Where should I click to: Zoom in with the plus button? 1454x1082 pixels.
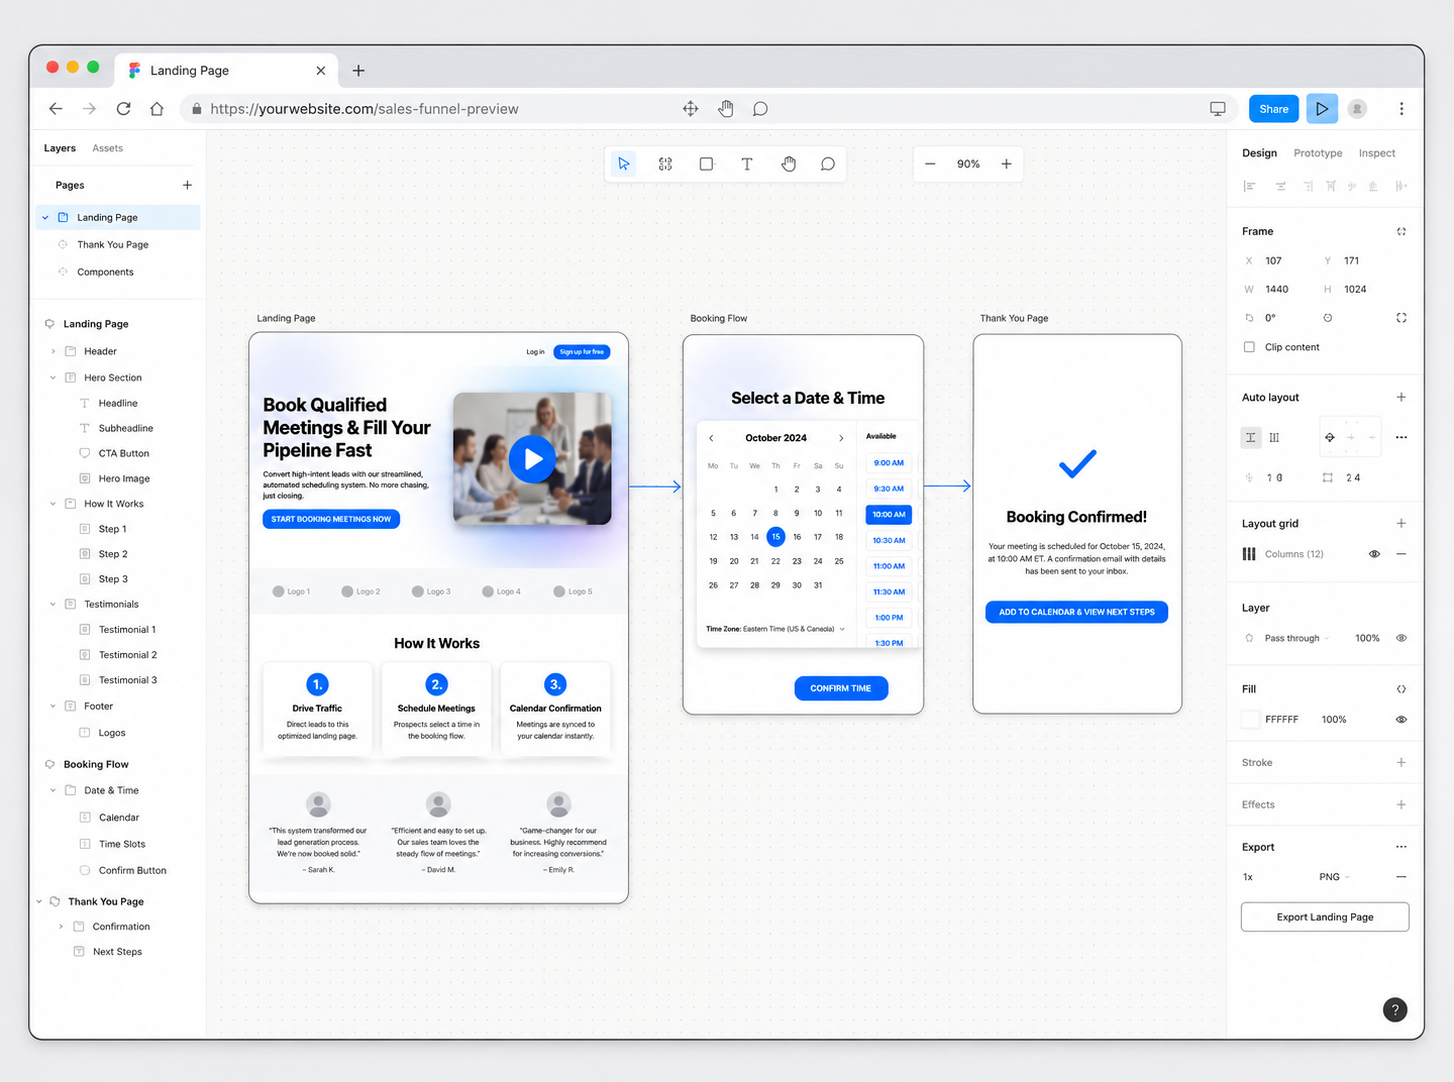tap(1006, 164)
